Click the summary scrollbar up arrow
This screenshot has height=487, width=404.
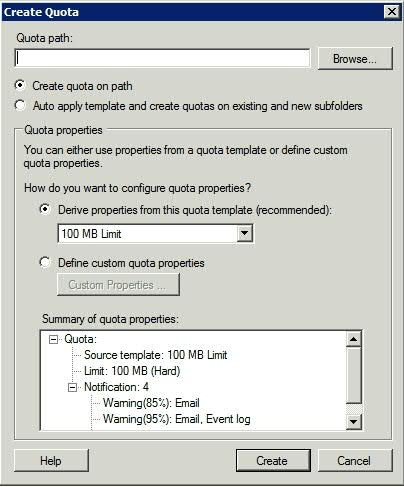pos(353,339)
